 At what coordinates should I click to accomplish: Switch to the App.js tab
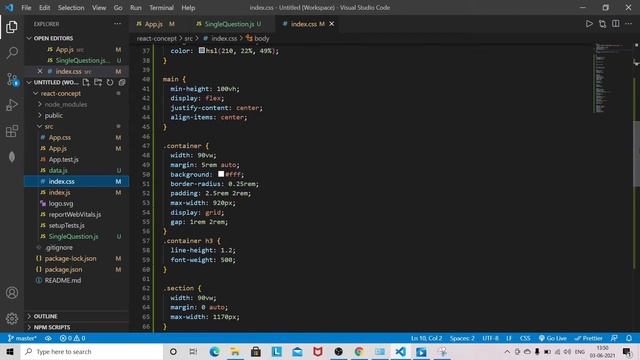click(156, 24)
